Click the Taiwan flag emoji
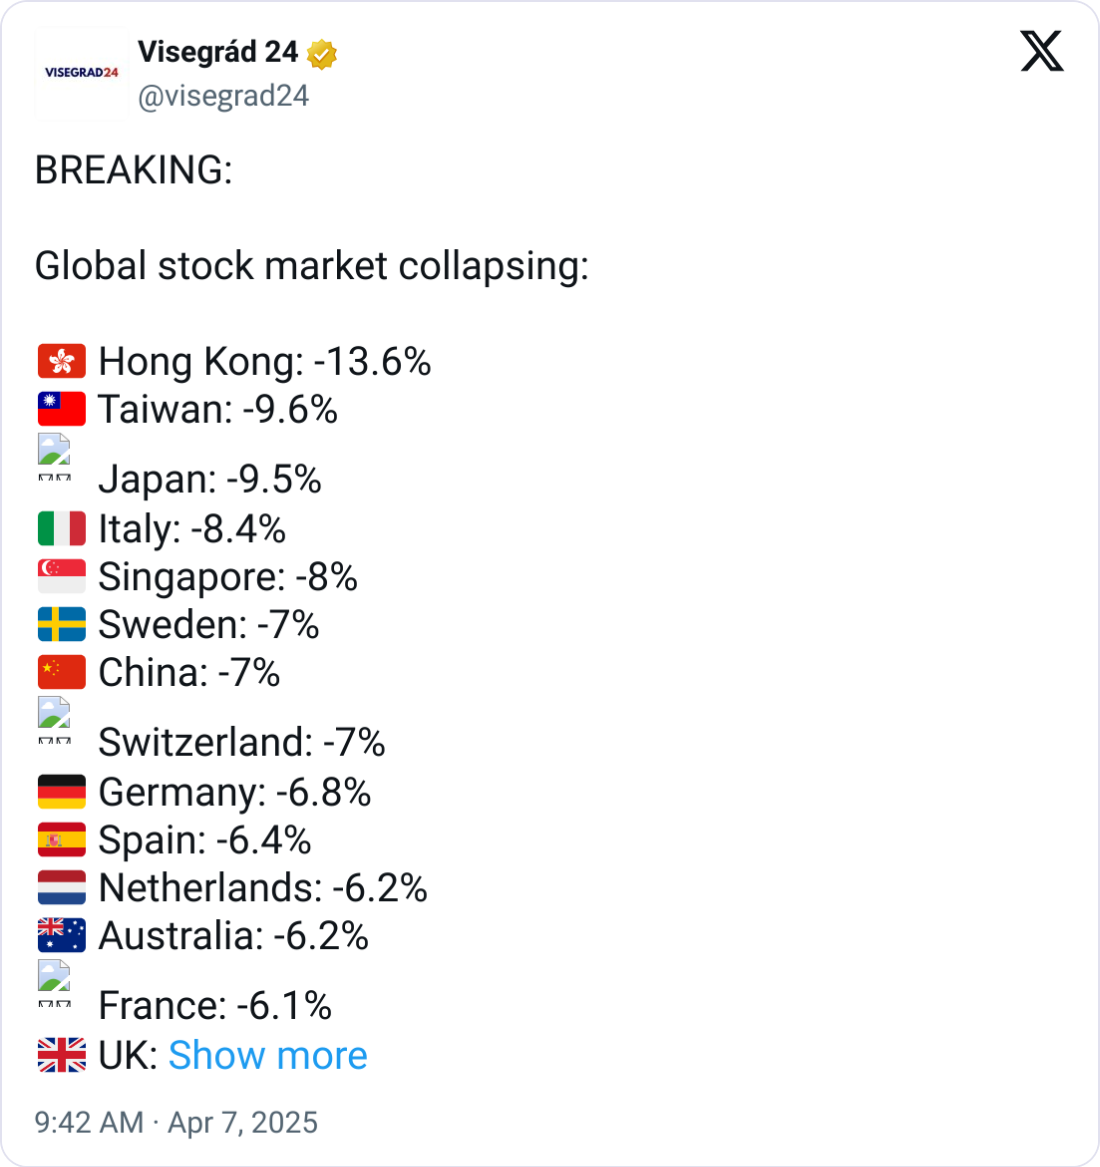Screen dimensions: 1100x1167 pos(62,409)
